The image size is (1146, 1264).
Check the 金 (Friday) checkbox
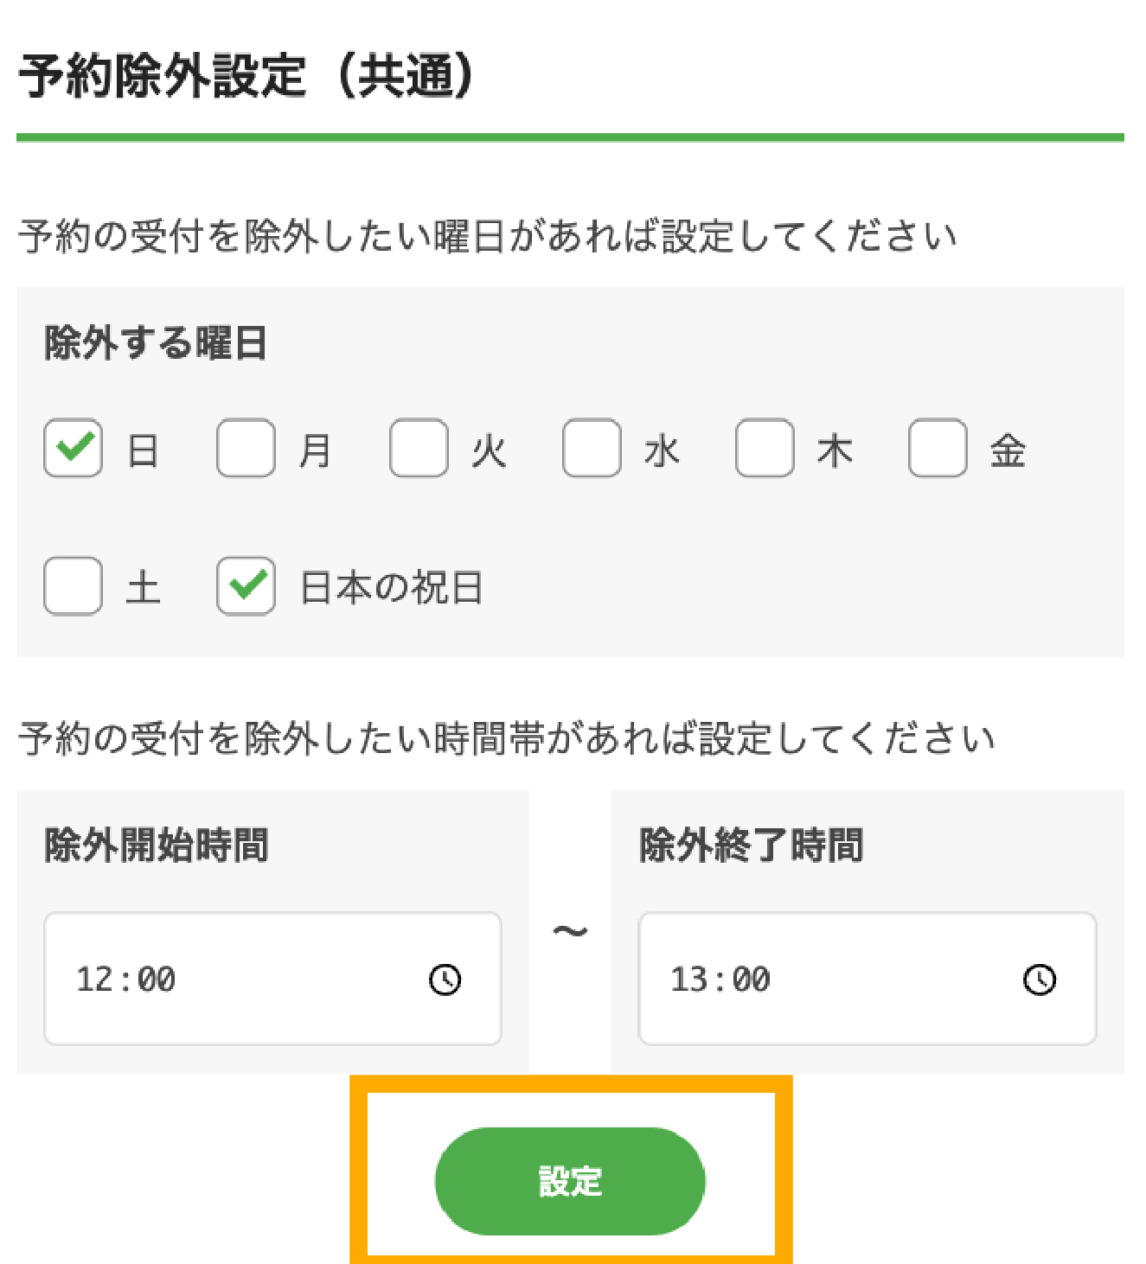click(x=938, y=448)
